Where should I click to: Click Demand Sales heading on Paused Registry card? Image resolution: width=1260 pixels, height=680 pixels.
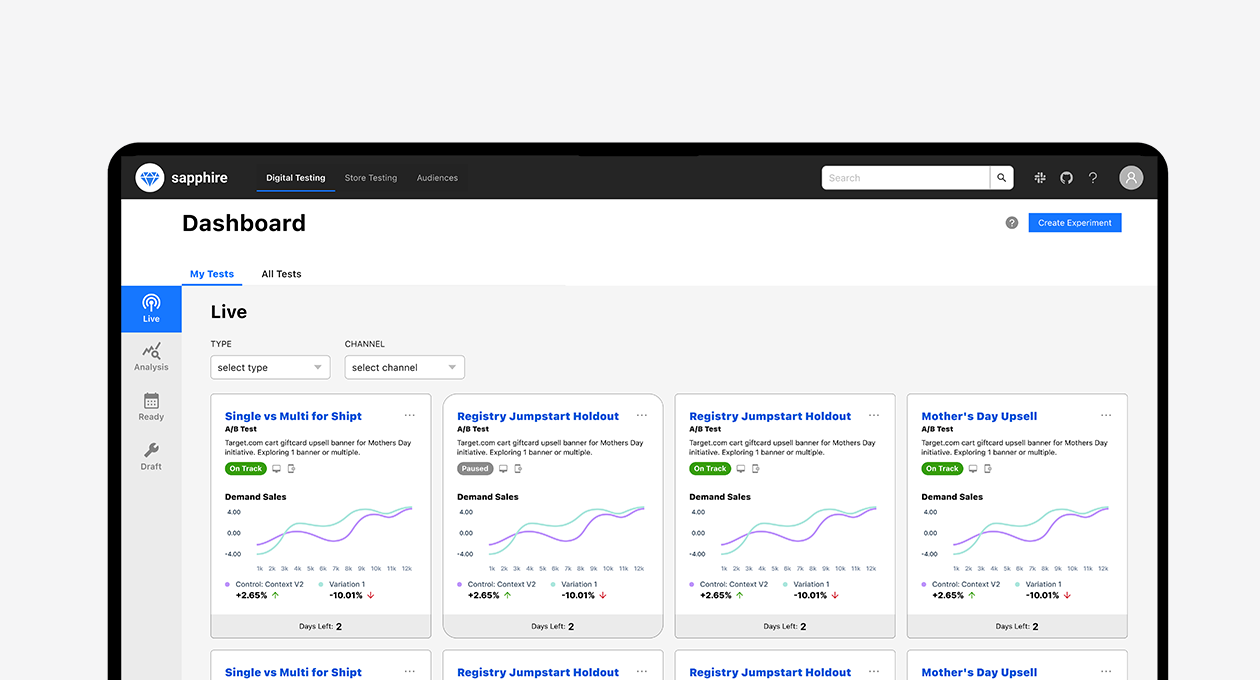[x=488, y=497]
